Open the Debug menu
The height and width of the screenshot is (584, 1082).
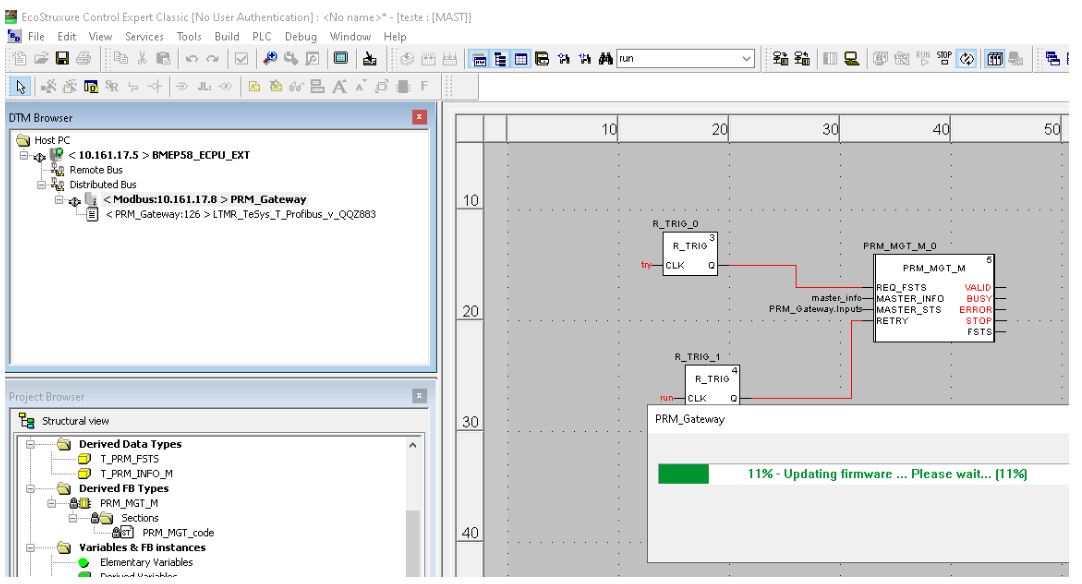(301, 37)
